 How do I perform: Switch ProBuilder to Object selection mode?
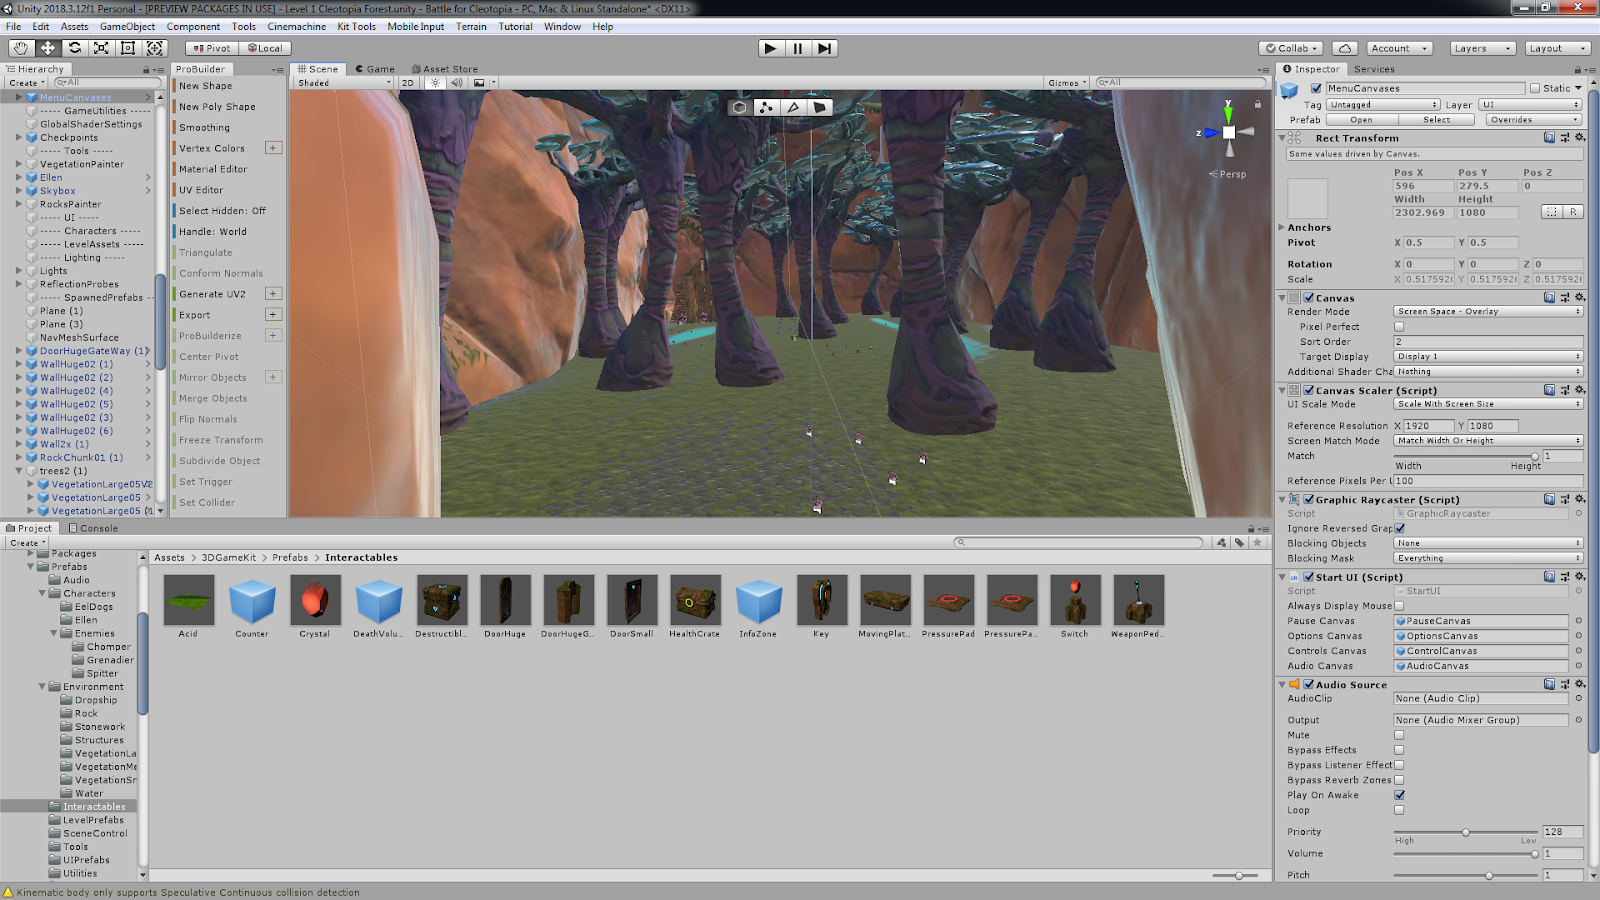(x=739, y=107)
